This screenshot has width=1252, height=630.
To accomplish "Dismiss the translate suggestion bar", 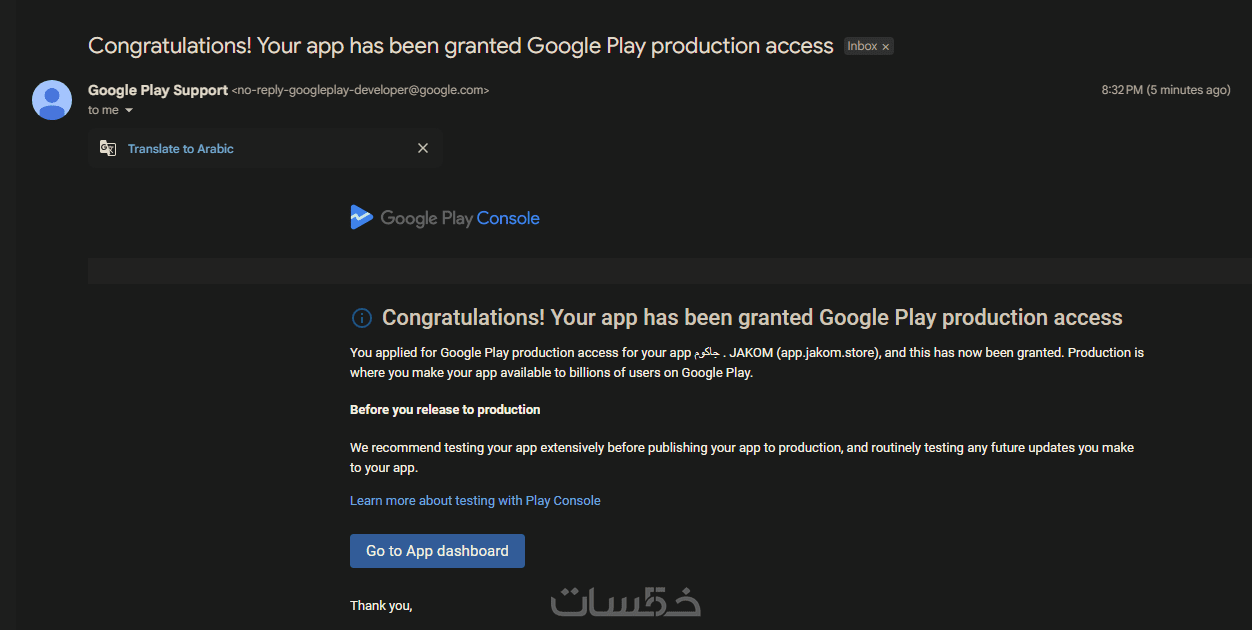I will coord(423,148).
